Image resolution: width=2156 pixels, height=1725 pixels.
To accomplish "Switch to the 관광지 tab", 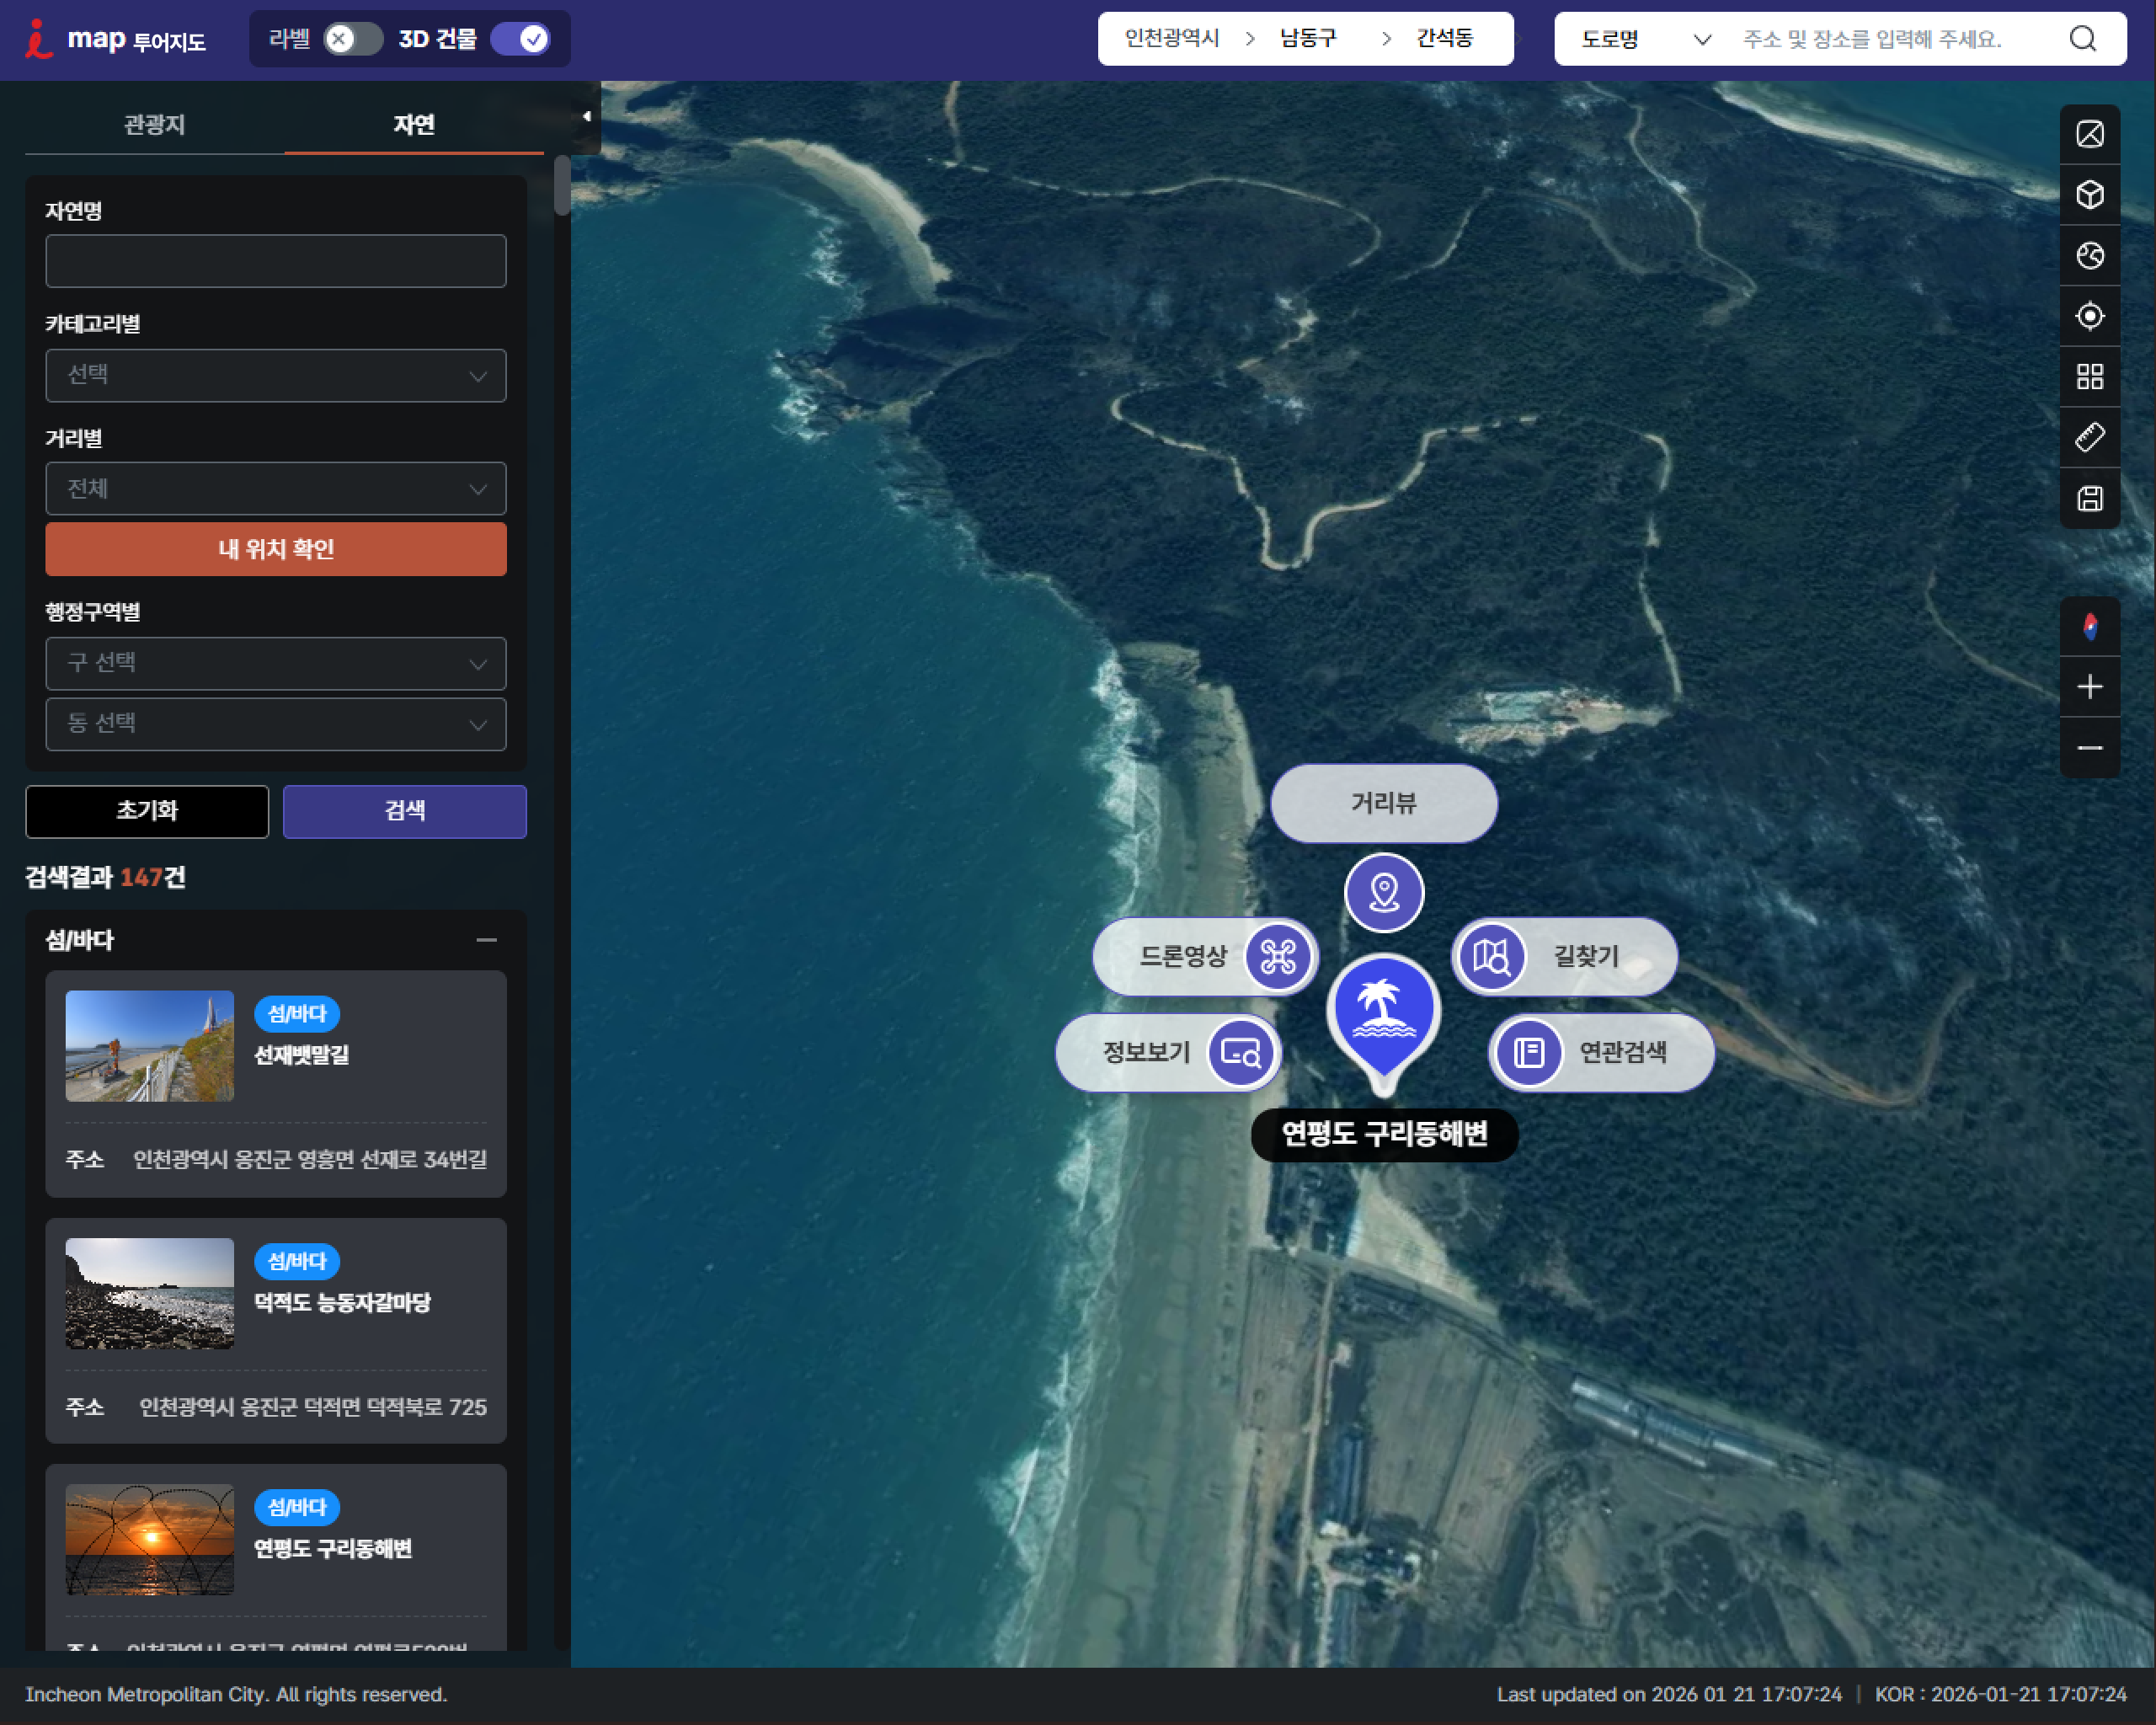I will (154, 124).
